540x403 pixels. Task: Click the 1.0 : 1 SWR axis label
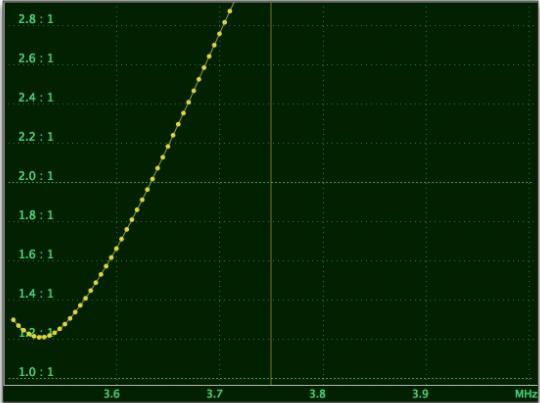36,372
